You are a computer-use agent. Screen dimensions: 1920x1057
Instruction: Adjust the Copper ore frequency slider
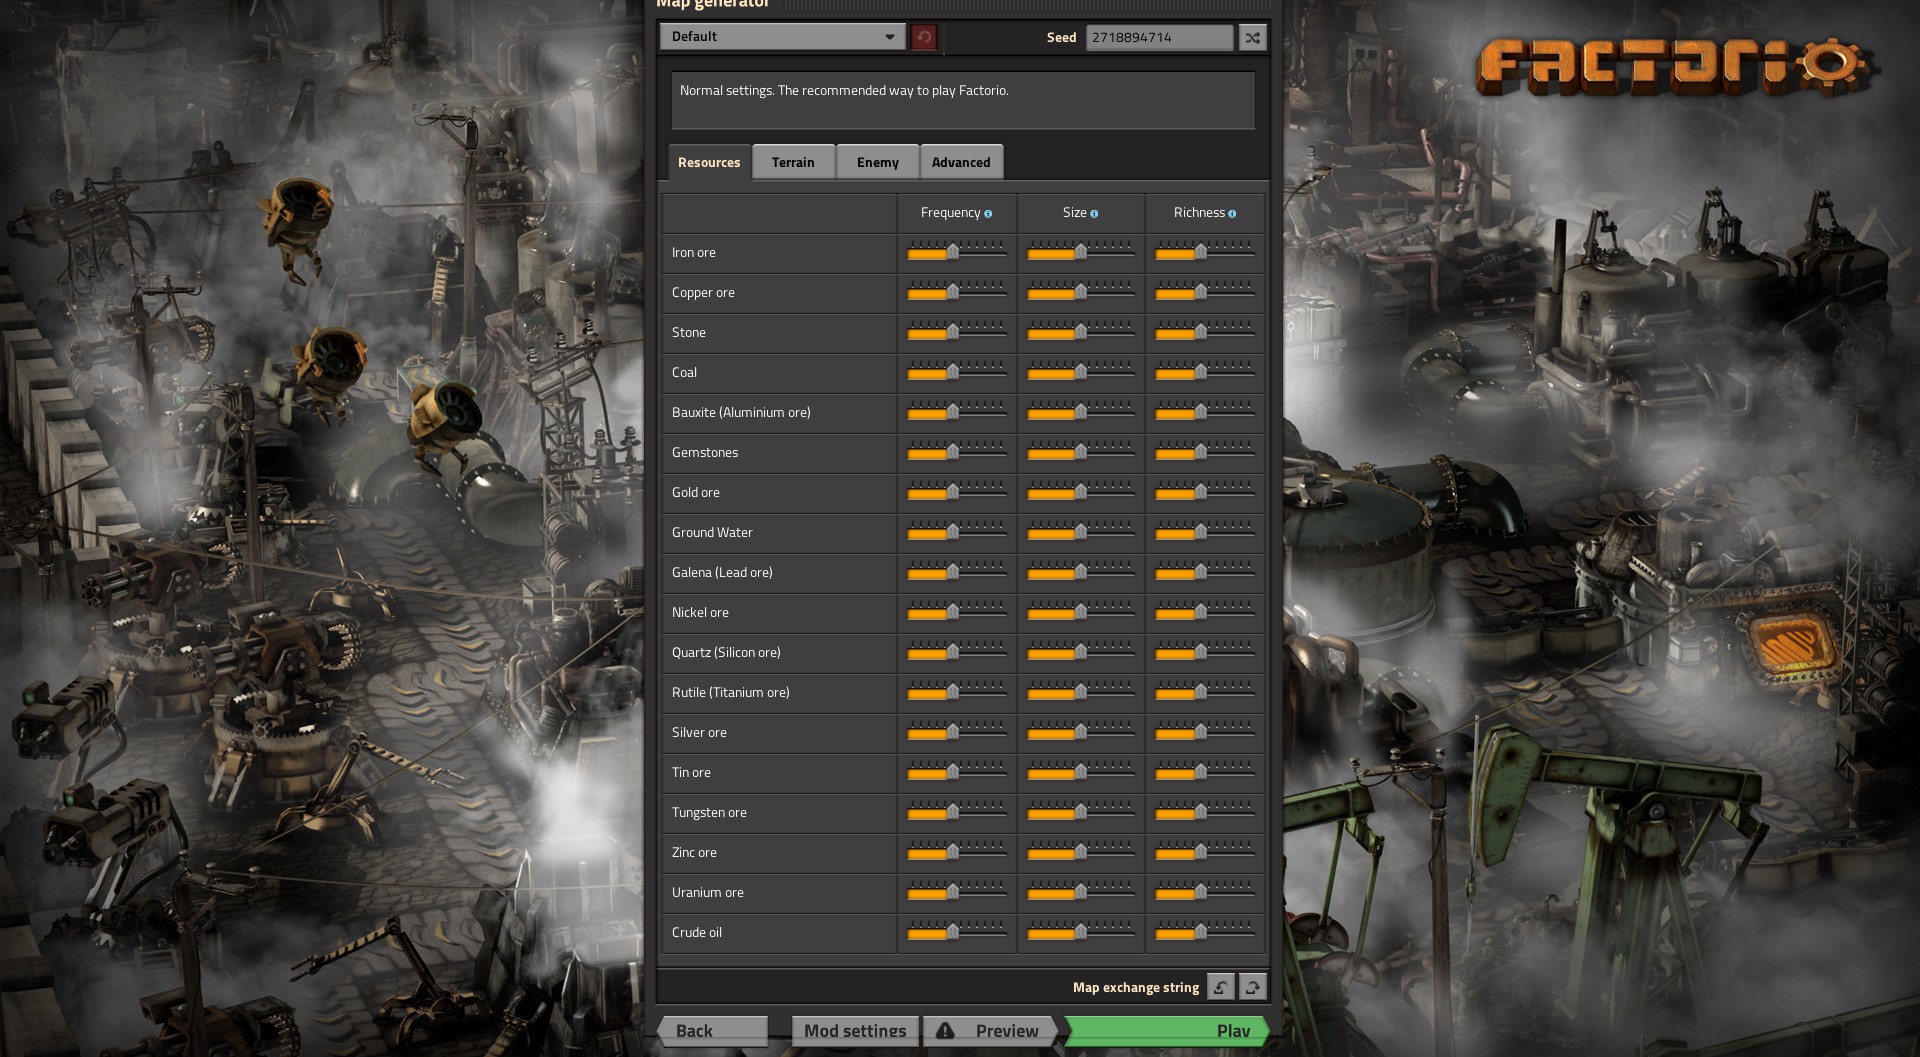click(957, 292)
